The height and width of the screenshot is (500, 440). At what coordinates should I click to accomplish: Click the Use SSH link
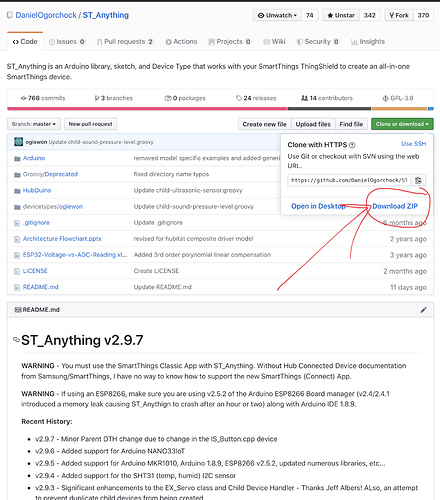pos(414,144)
